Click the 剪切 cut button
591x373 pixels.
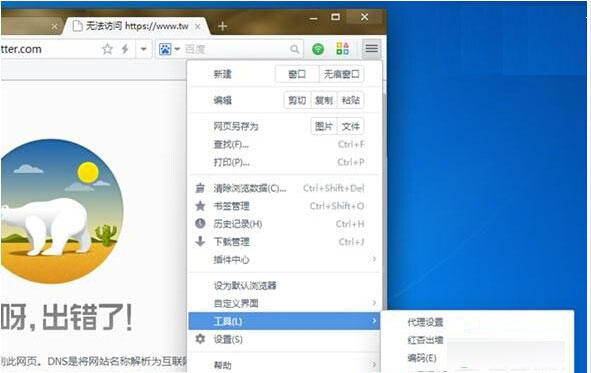point(297,100)
